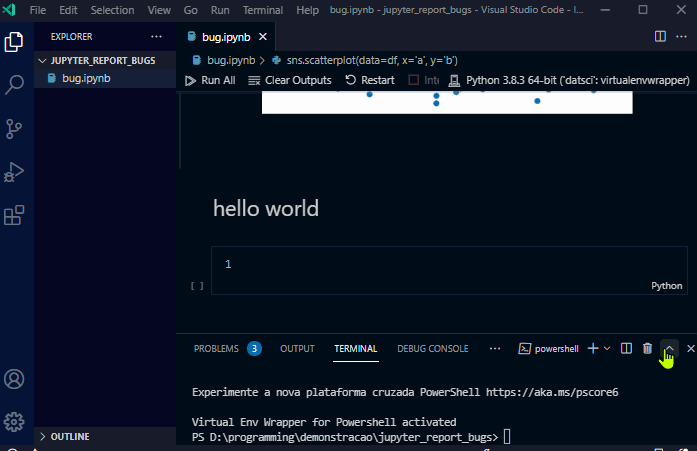Open the Accounts menu icon
This screenshot has height=451, width=697.
click(14, 379)
